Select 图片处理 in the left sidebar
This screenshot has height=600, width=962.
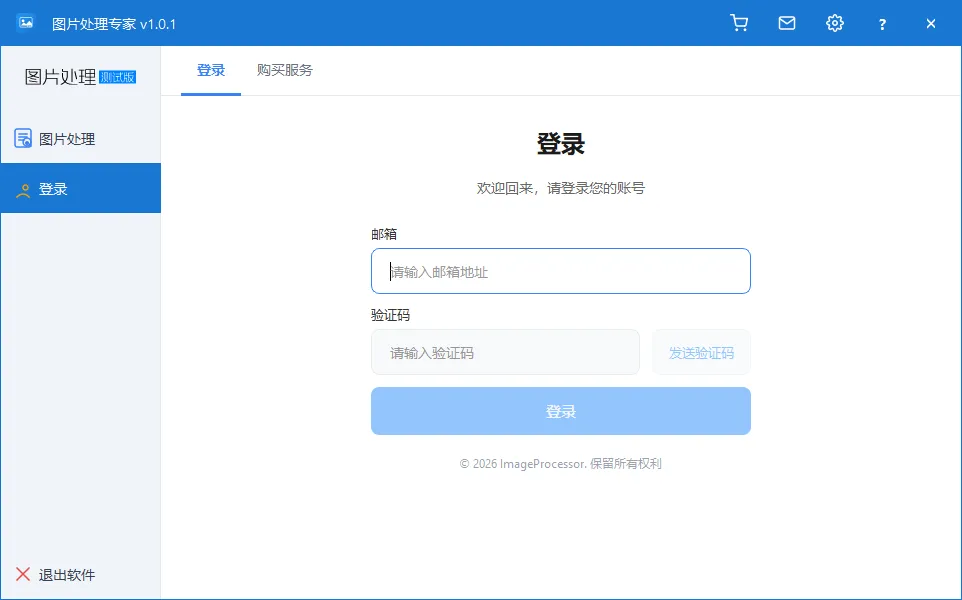[60, 138]
